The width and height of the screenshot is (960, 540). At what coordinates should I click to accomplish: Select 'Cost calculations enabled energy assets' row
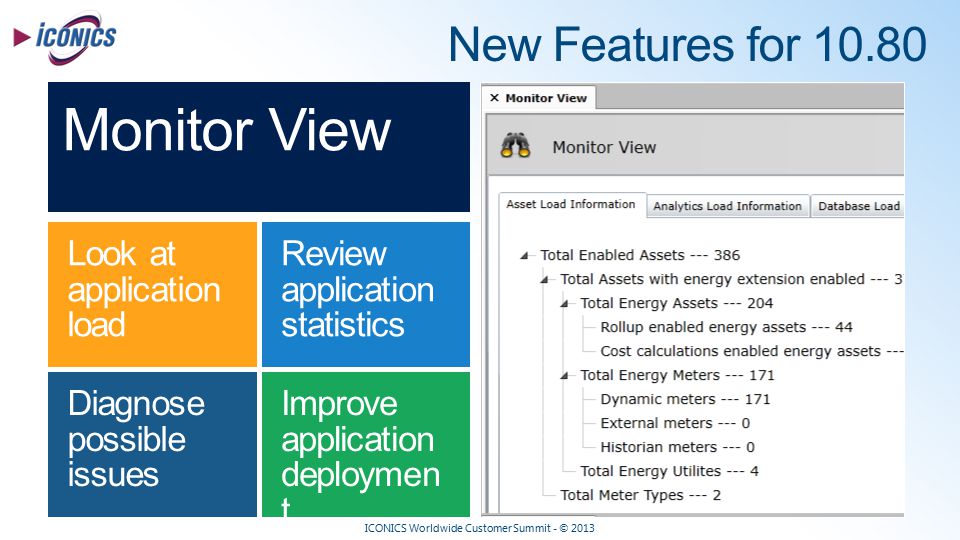(751, 351)
